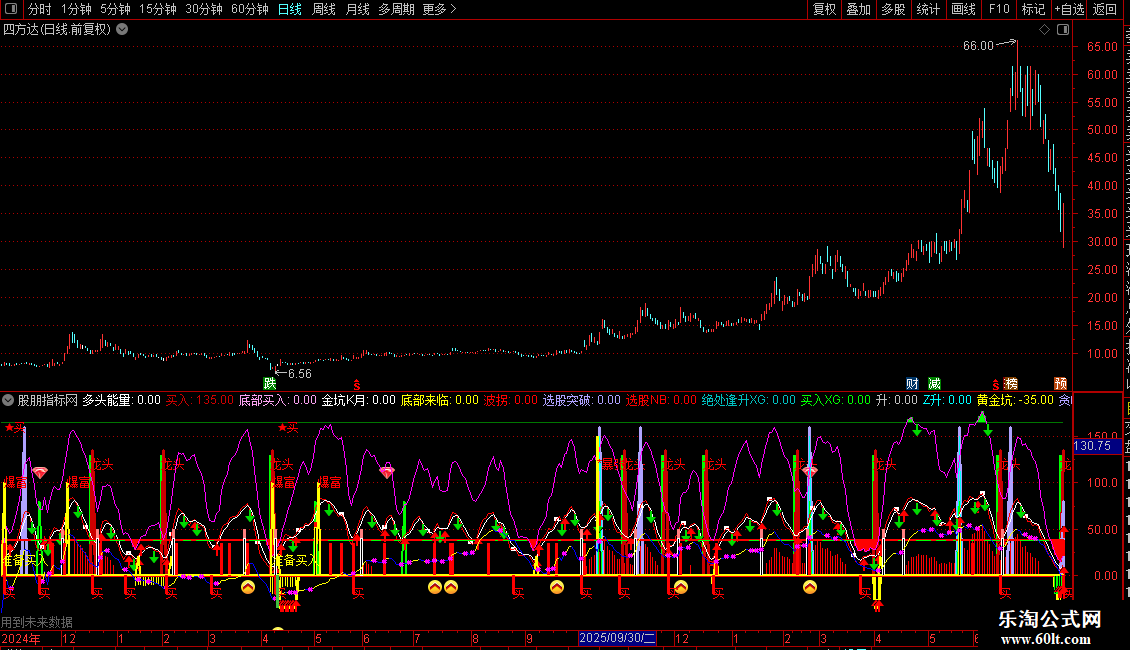Click the Z升: 0.00 readout
1130x650 pixels.
(x=947, y=400)
